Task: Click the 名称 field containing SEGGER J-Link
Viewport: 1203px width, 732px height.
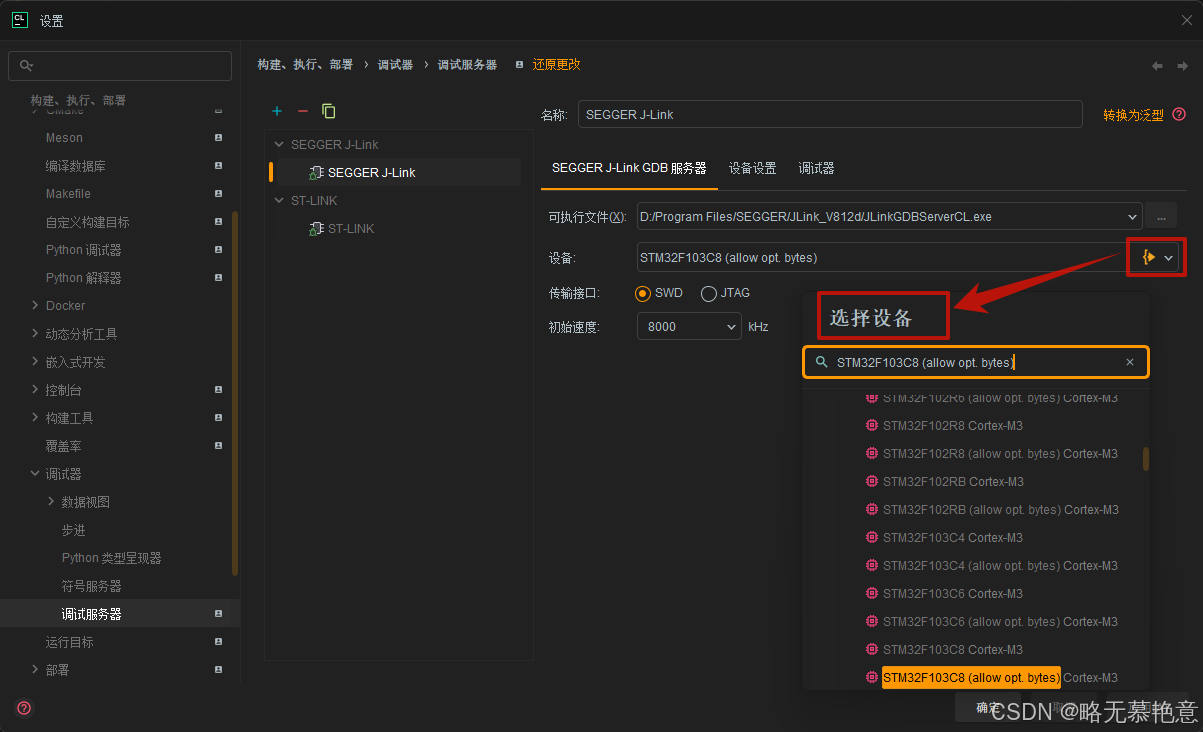Action: point(830,114)
